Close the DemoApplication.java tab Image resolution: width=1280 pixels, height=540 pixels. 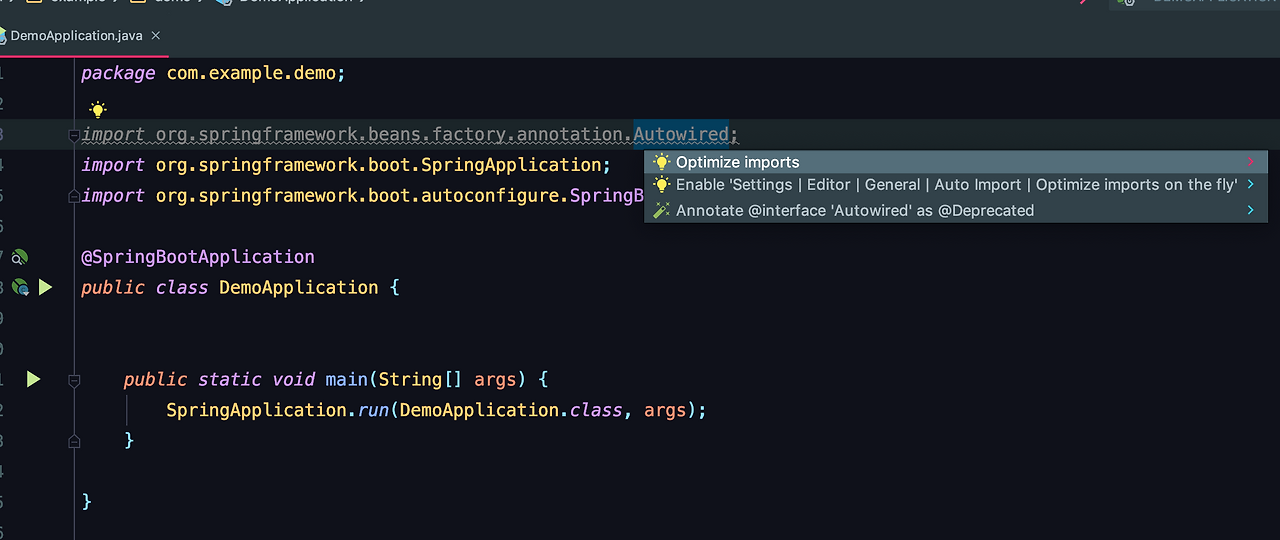156,36
